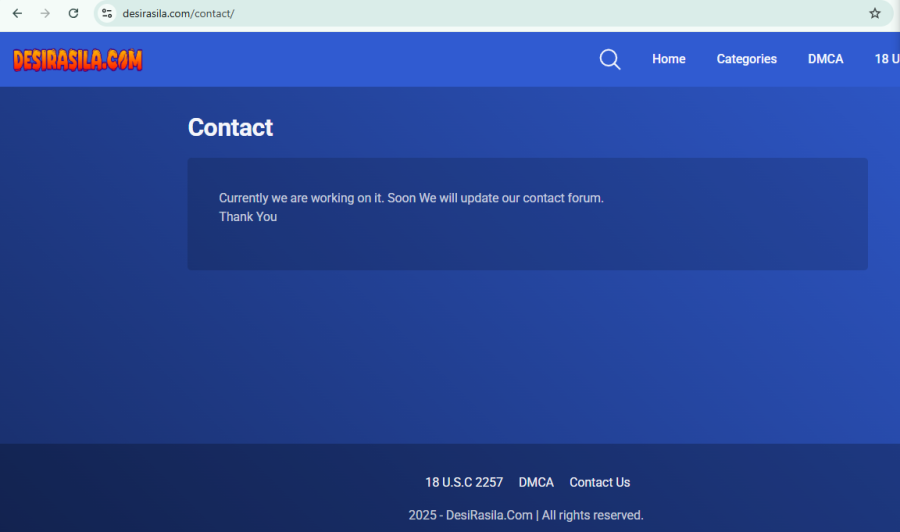Viewport: 900px width, 532px height.
Task: Open the Categories menu item
Action: pos(746,59)
